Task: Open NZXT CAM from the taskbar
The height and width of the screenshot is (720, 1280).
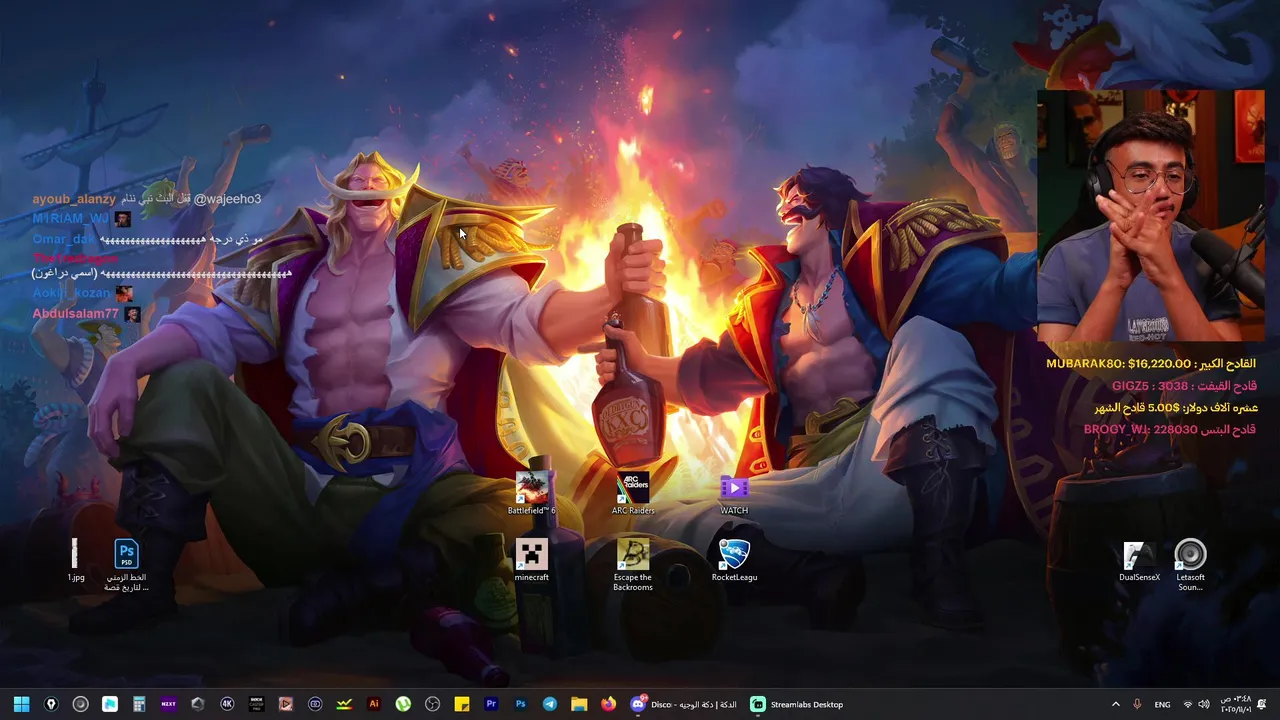Action: tap(168, 704)
